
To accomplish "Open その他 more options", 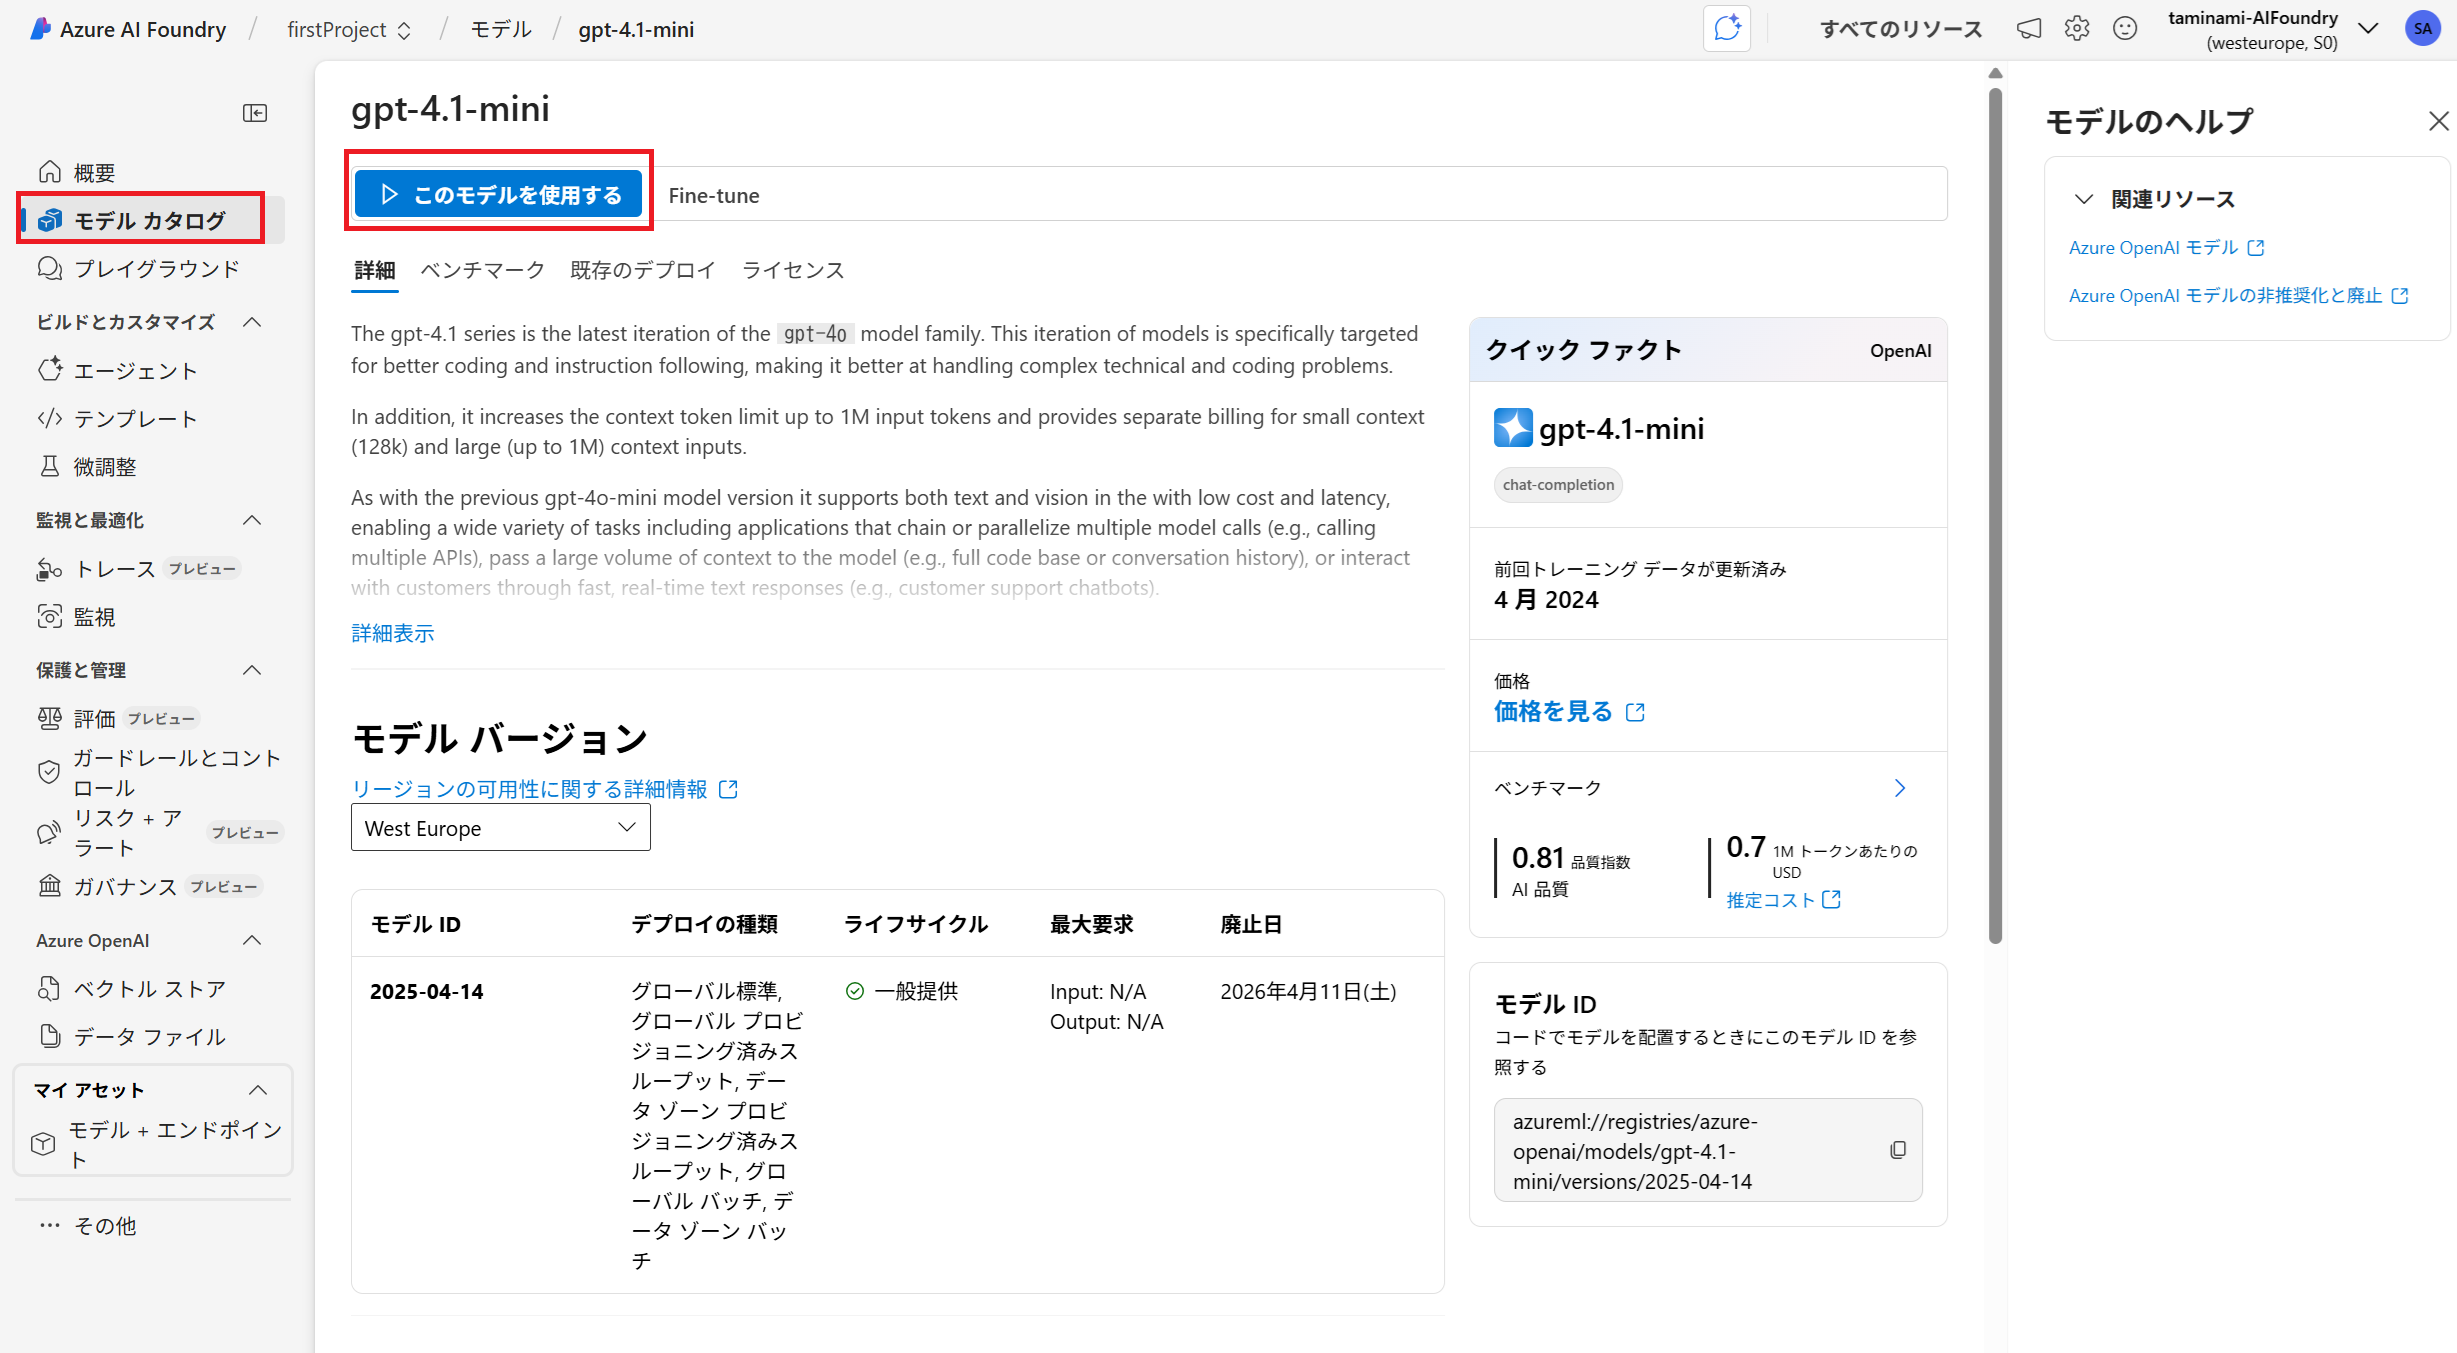I will pyautogui.click(x=88, y=1225).
